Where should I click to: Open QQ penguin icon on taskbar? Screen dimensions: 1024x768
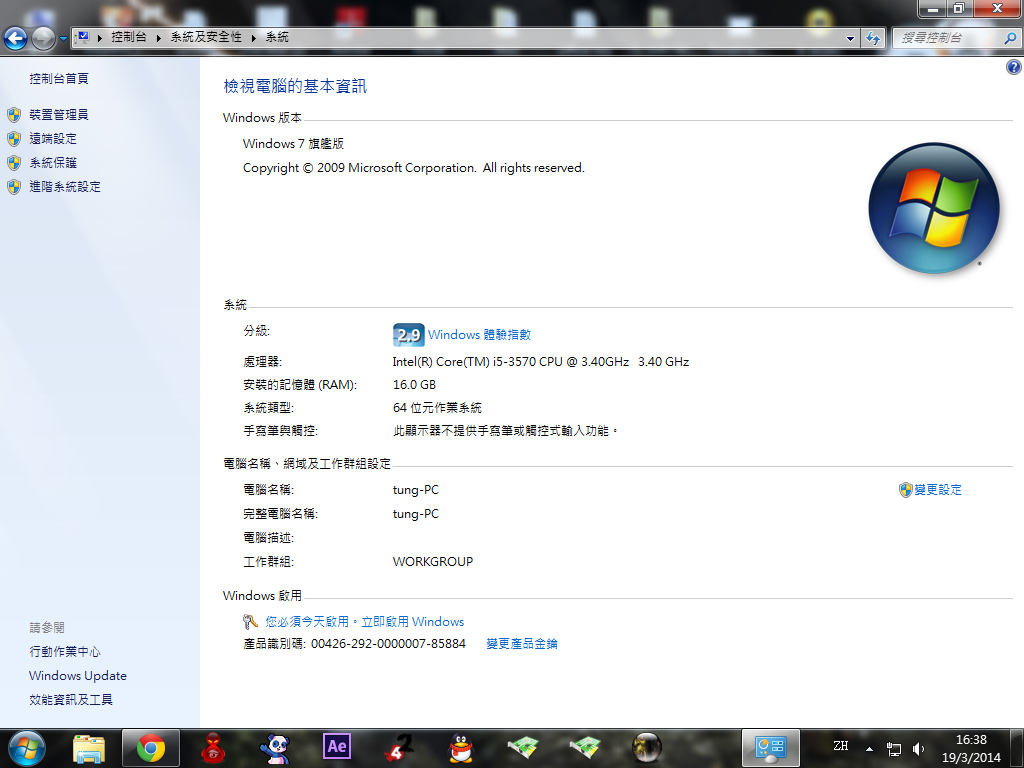tap(461, 748)
